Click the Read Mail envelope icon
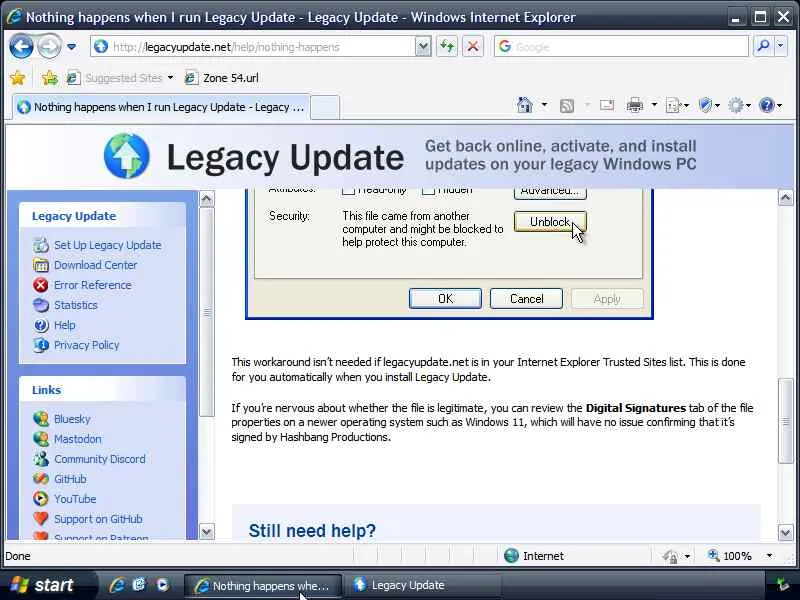The width and height of the screenshot is (800, 600). point(607,105)
